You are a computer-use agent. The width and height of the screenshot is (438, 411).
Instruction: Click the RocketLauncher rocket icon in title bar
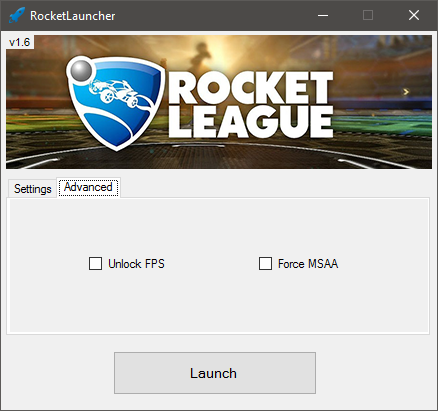tap(17, 15)
